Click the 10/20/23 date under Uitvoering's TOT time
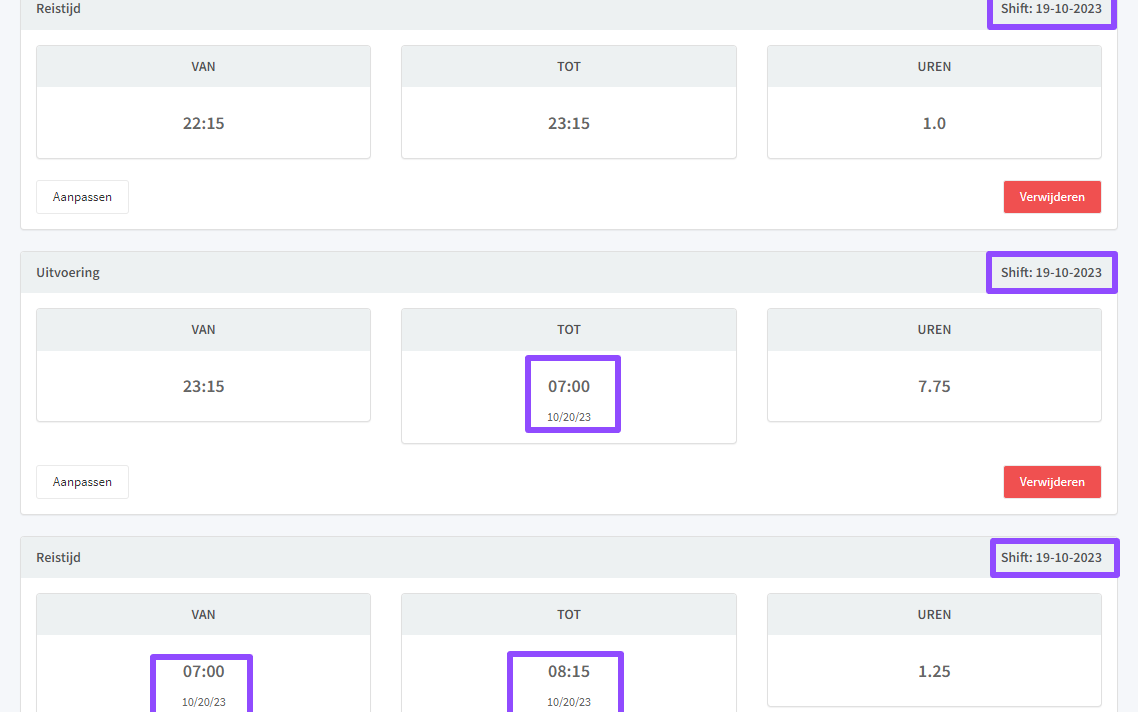Viewport: 1138px width, 712px height. [x=569, y=417]
